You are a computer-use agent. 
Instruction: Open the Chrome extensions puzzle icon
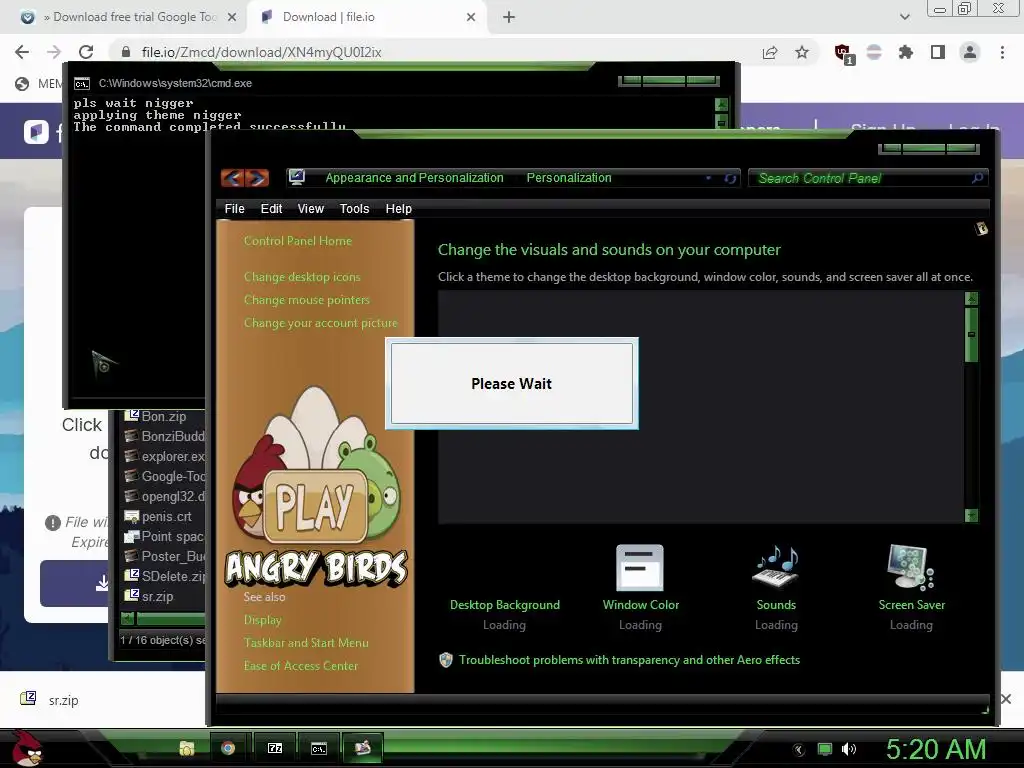[905, 52]
